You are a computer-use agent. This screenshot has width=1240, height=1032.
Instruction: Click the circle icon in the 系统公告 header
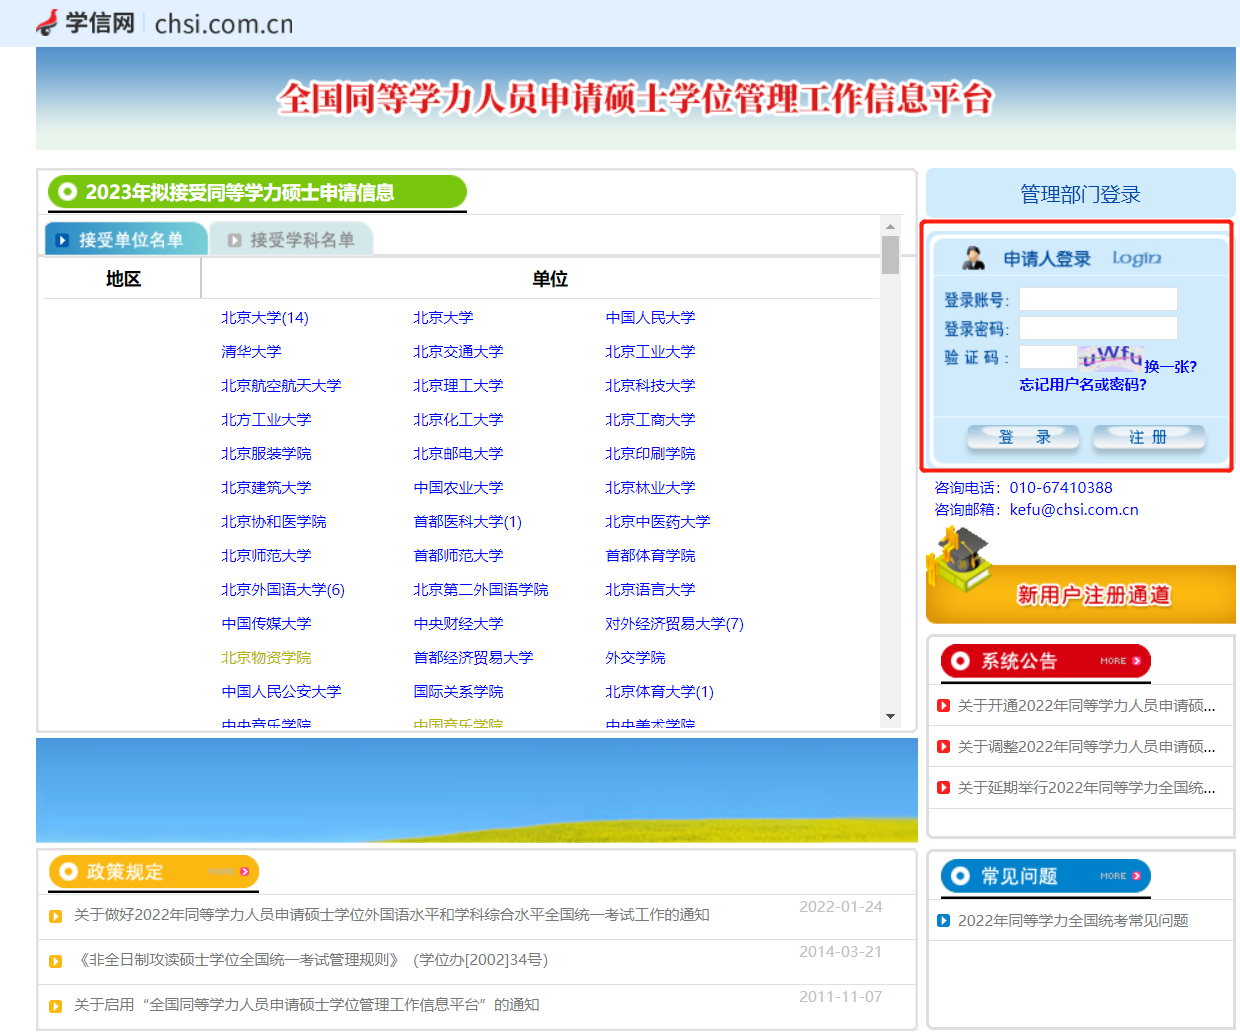(x=960, y=661)
